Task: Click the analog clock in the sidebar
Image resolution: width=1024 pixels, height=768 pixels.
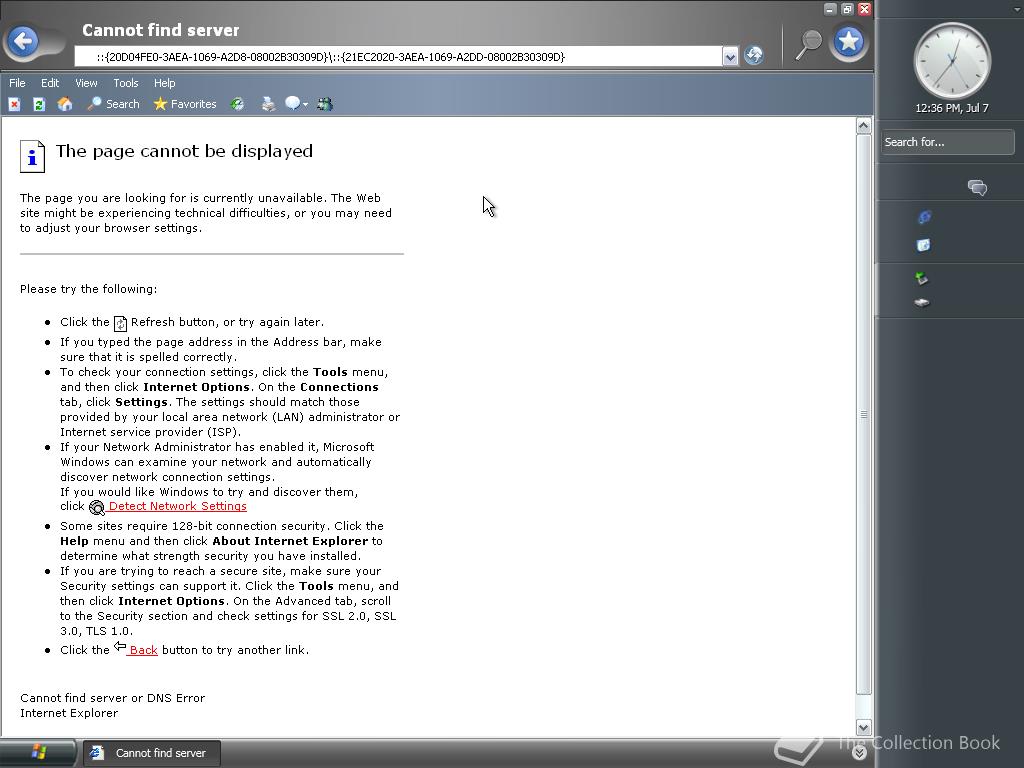Action: [952, 62]
